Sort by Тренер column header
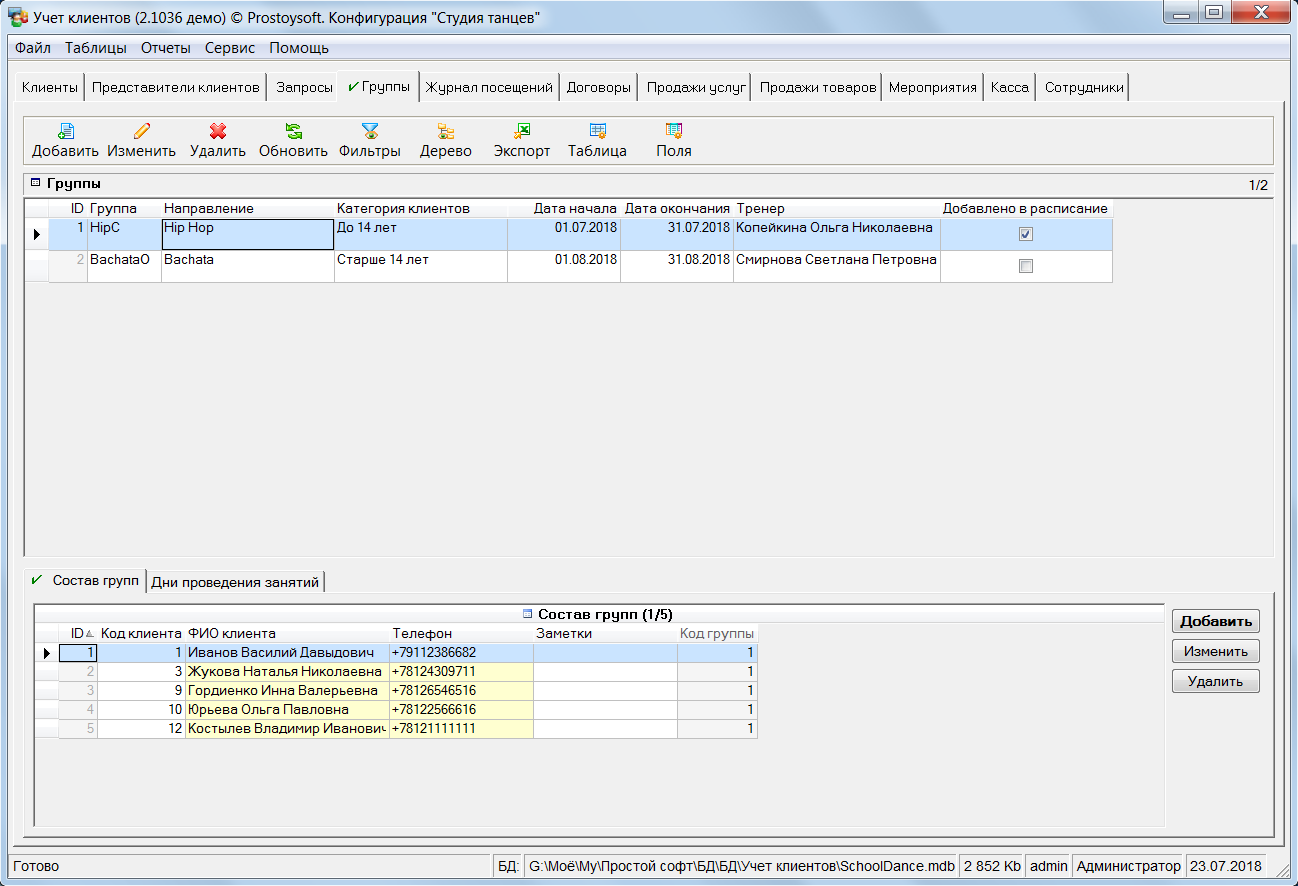The image size is (1298, 886). coord(837,208)
